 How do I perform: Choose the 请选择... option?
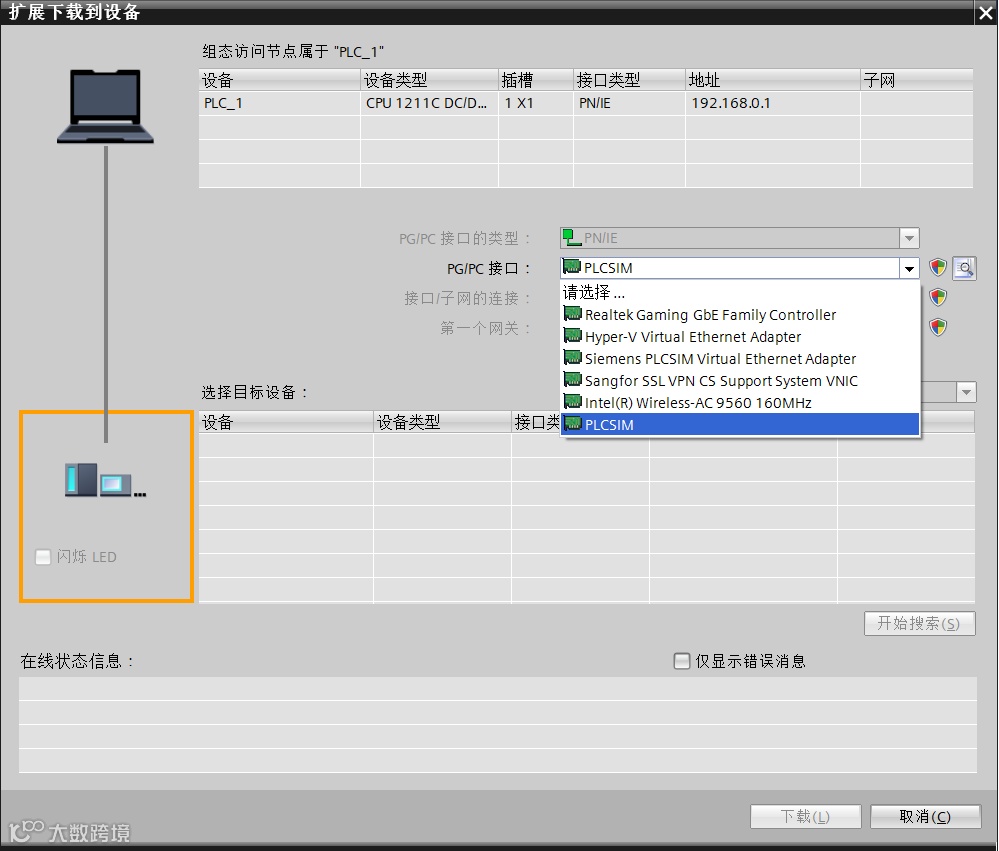tap(740, 292)
